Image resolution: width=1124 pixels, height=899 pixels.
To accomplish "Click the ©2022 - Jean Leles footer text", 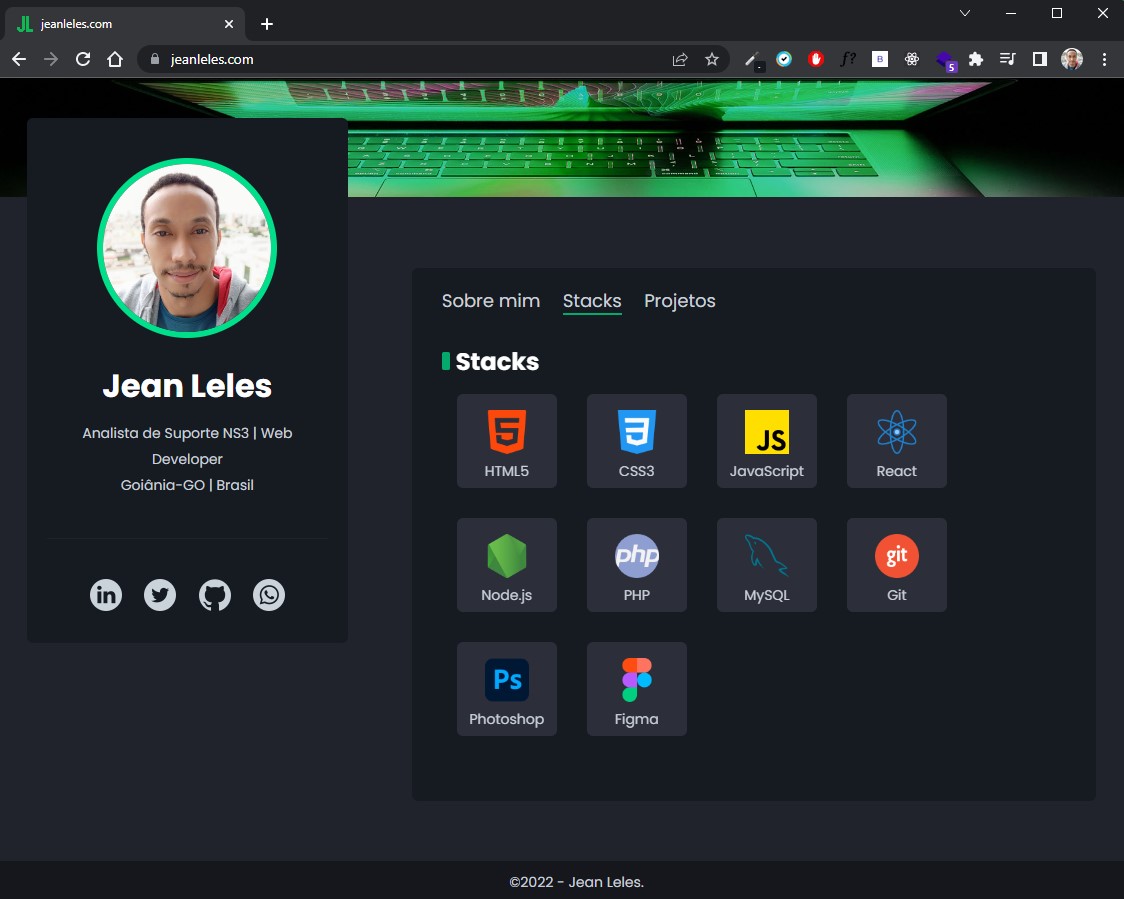I will coord(576,883).
